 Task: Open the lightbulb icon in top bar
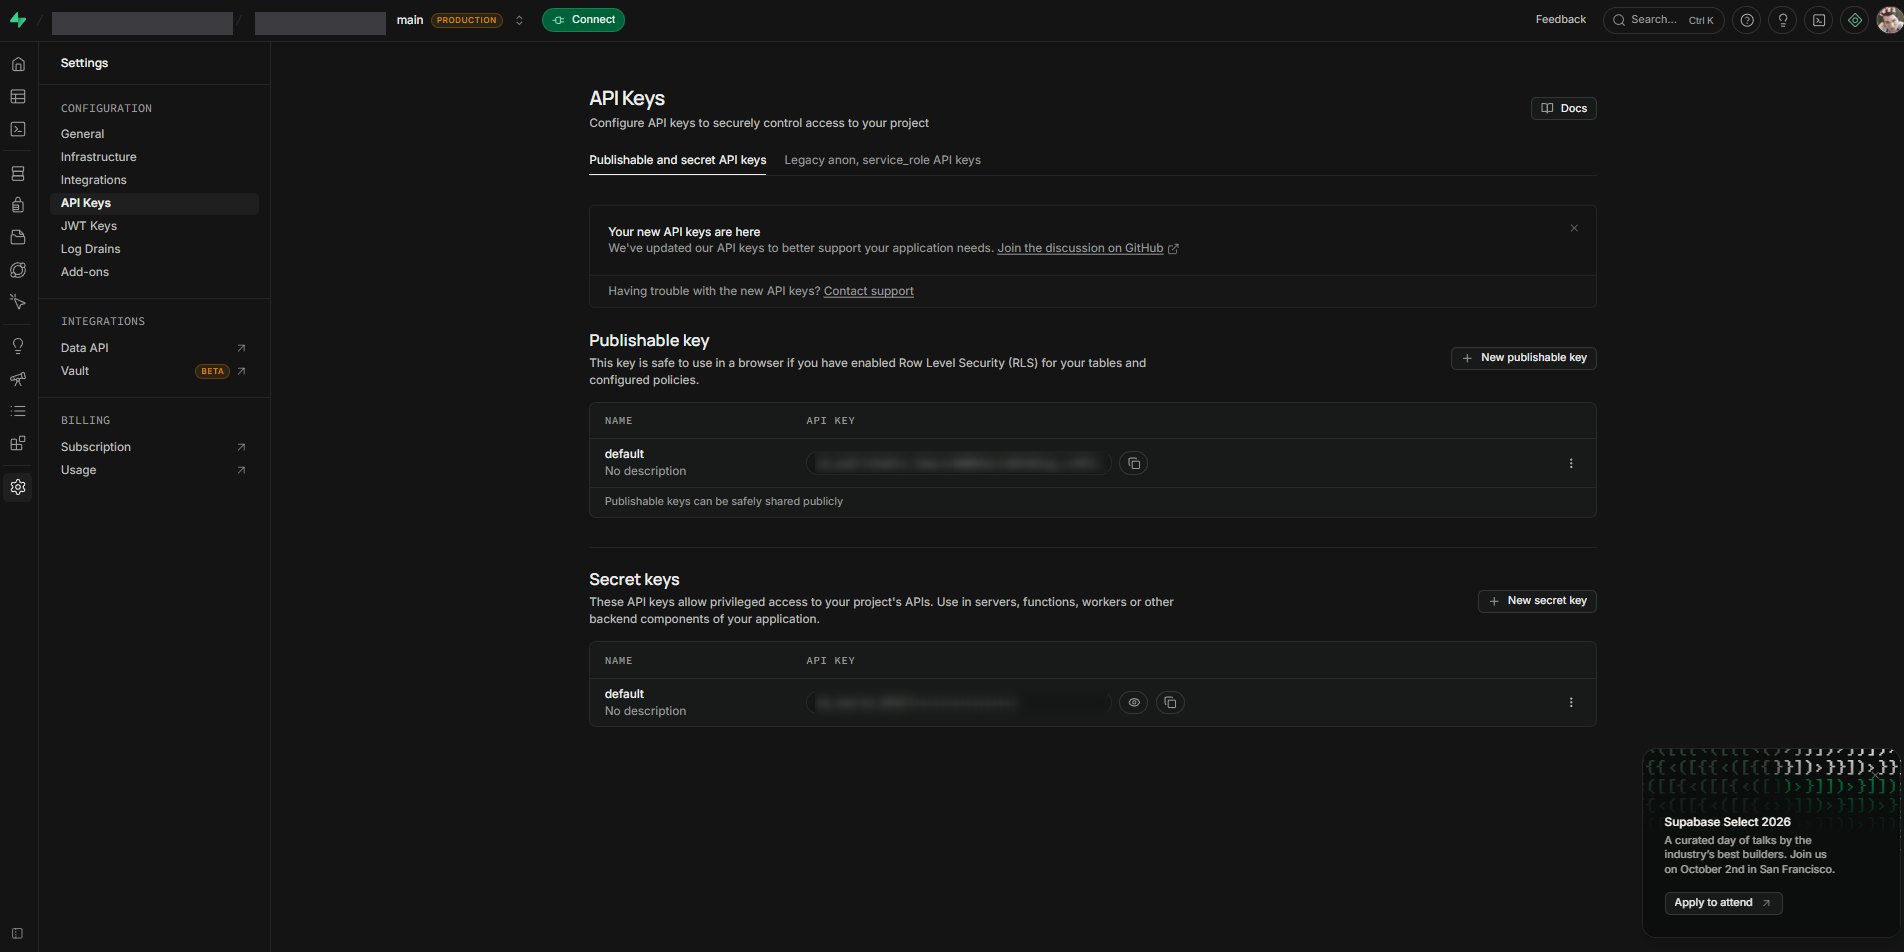[x=1782, y=20]
